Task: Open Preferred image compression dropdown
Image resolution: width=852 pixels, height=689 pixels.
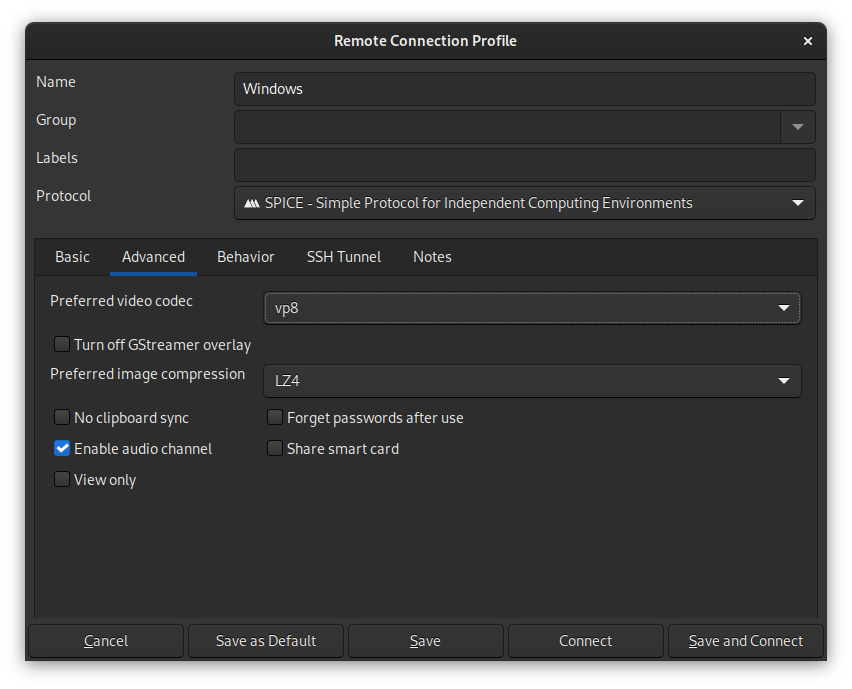Action: pos(532,381)
